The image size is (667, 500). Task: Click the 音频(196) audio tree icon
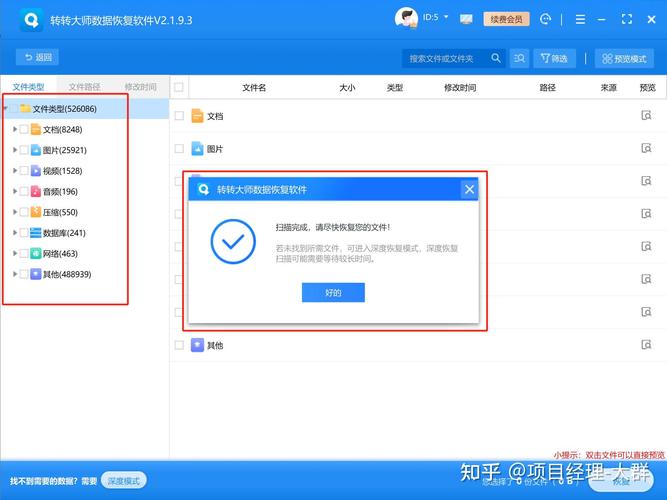pos(36,191)
